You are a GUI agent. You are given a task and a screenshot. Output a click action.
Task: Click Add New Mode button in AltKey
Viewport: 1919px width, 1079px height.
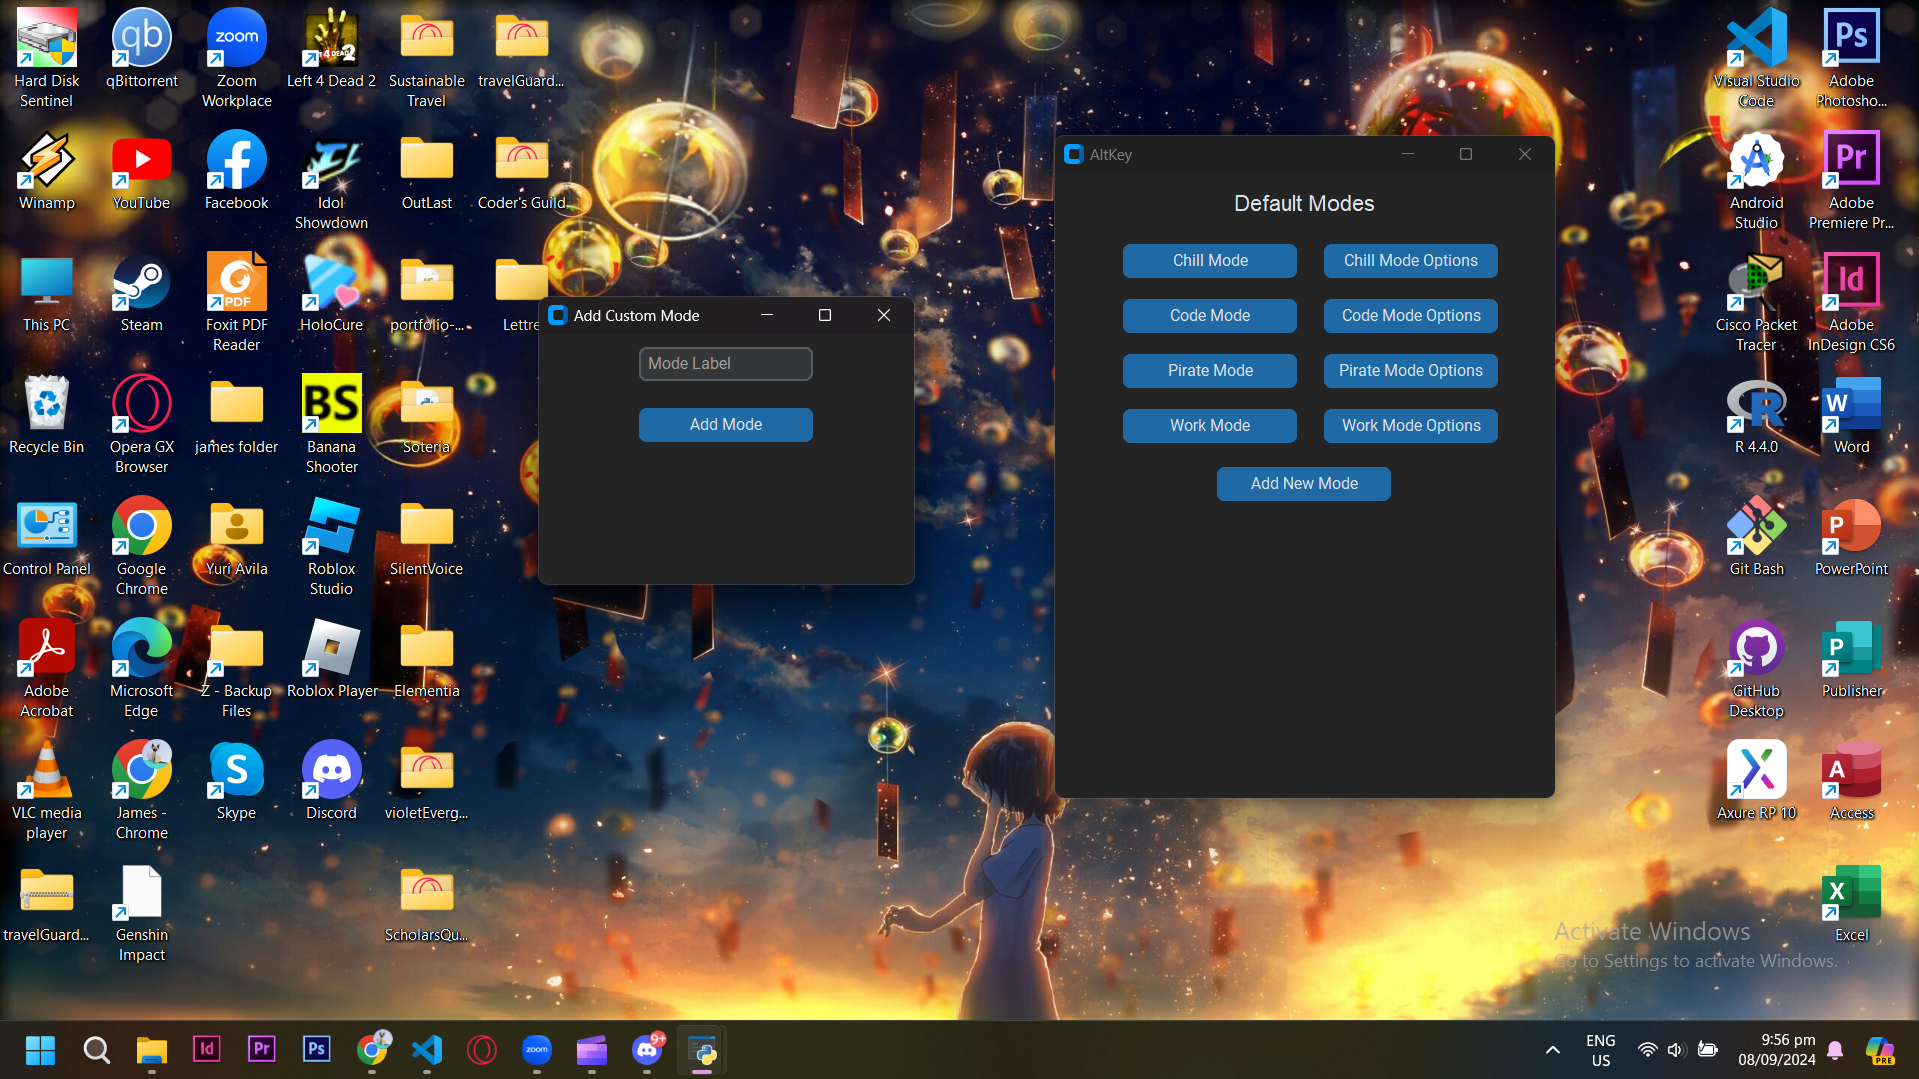[1304, 484]
